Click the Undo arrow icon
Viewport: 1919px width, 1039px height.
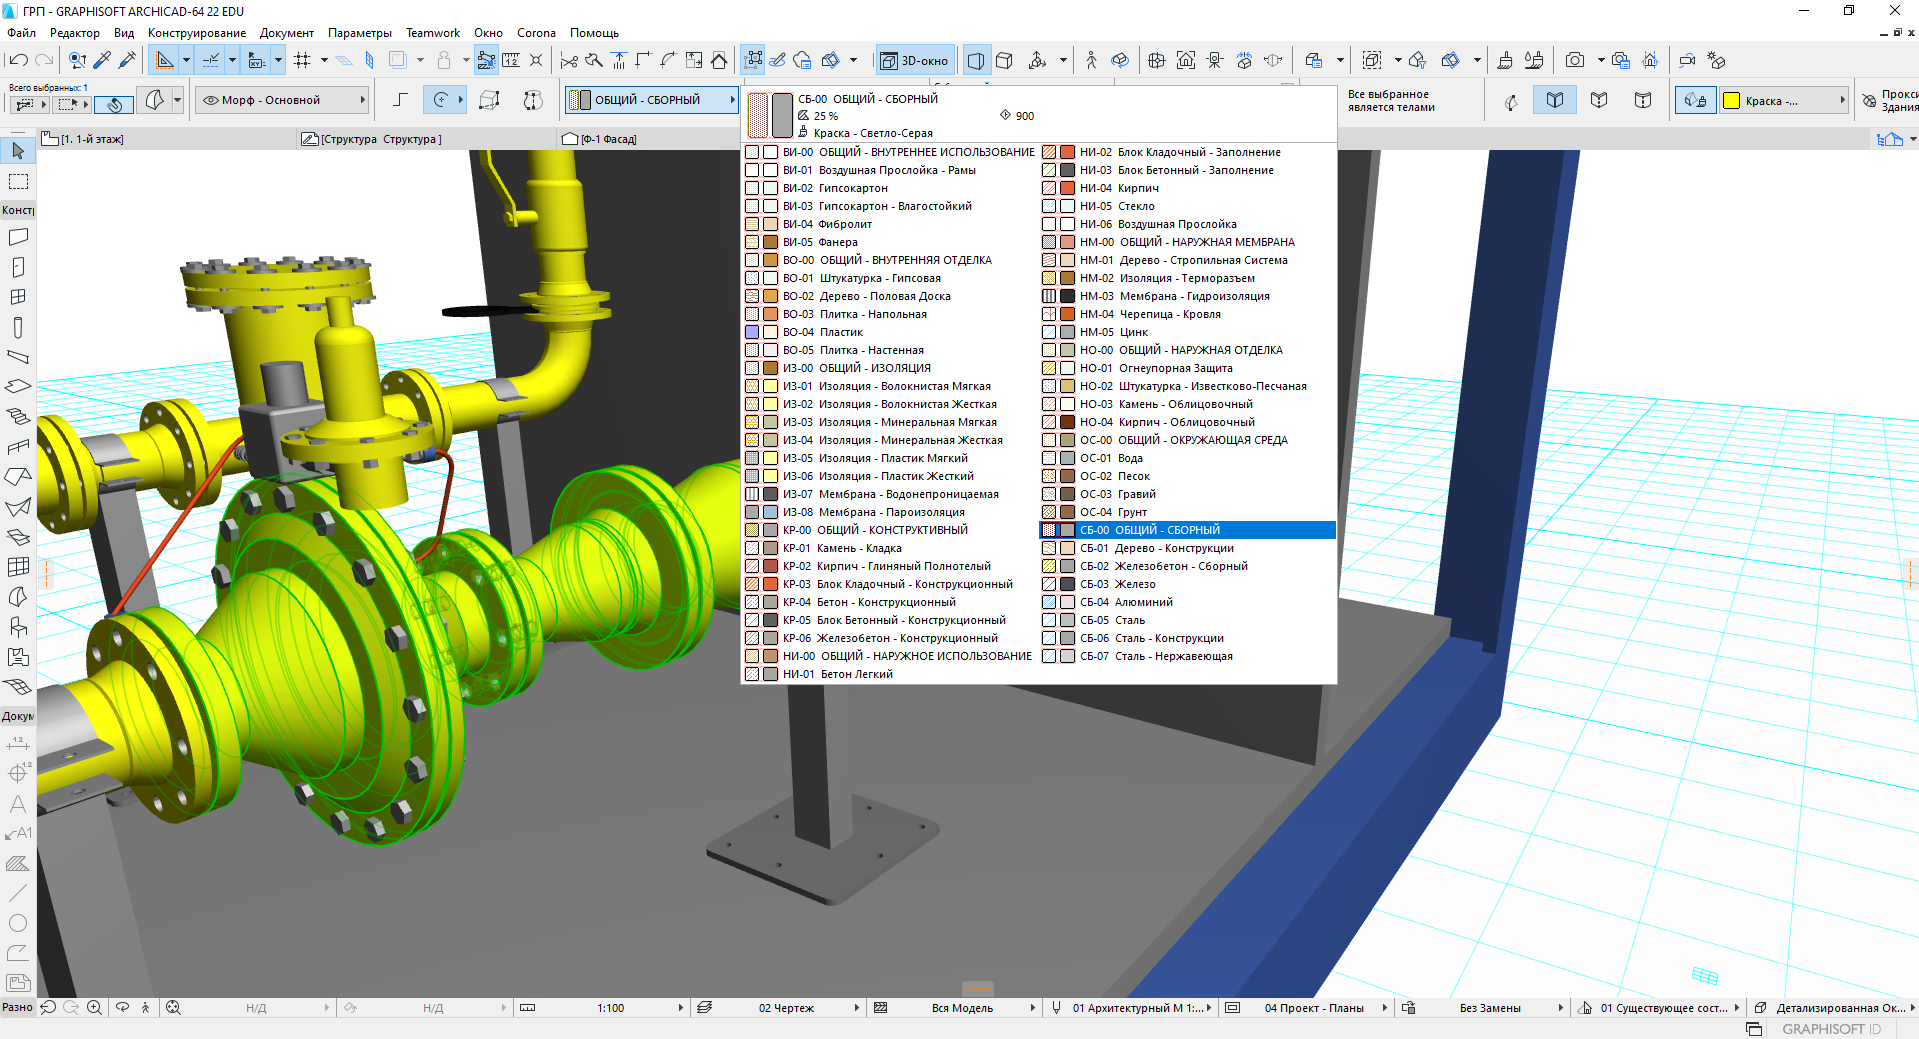18,60
